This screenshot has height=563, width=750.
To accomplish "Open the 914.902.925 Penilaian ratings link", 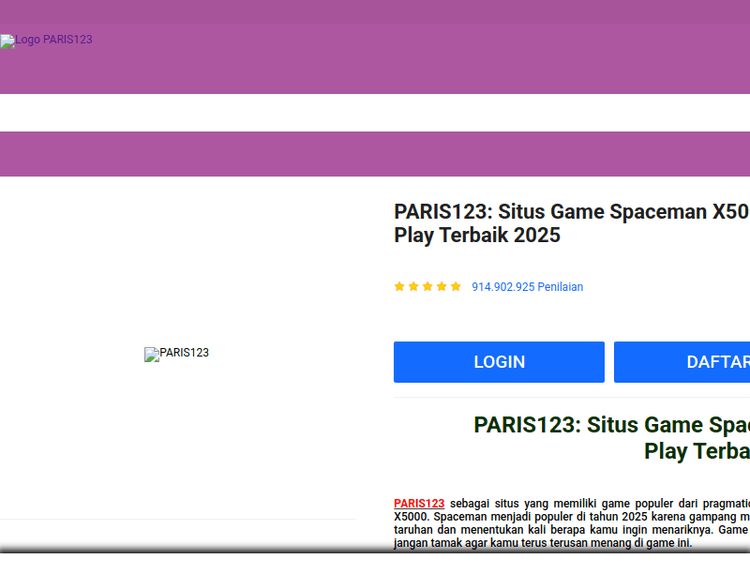I will pyautogui.click(x=527, y=287).
